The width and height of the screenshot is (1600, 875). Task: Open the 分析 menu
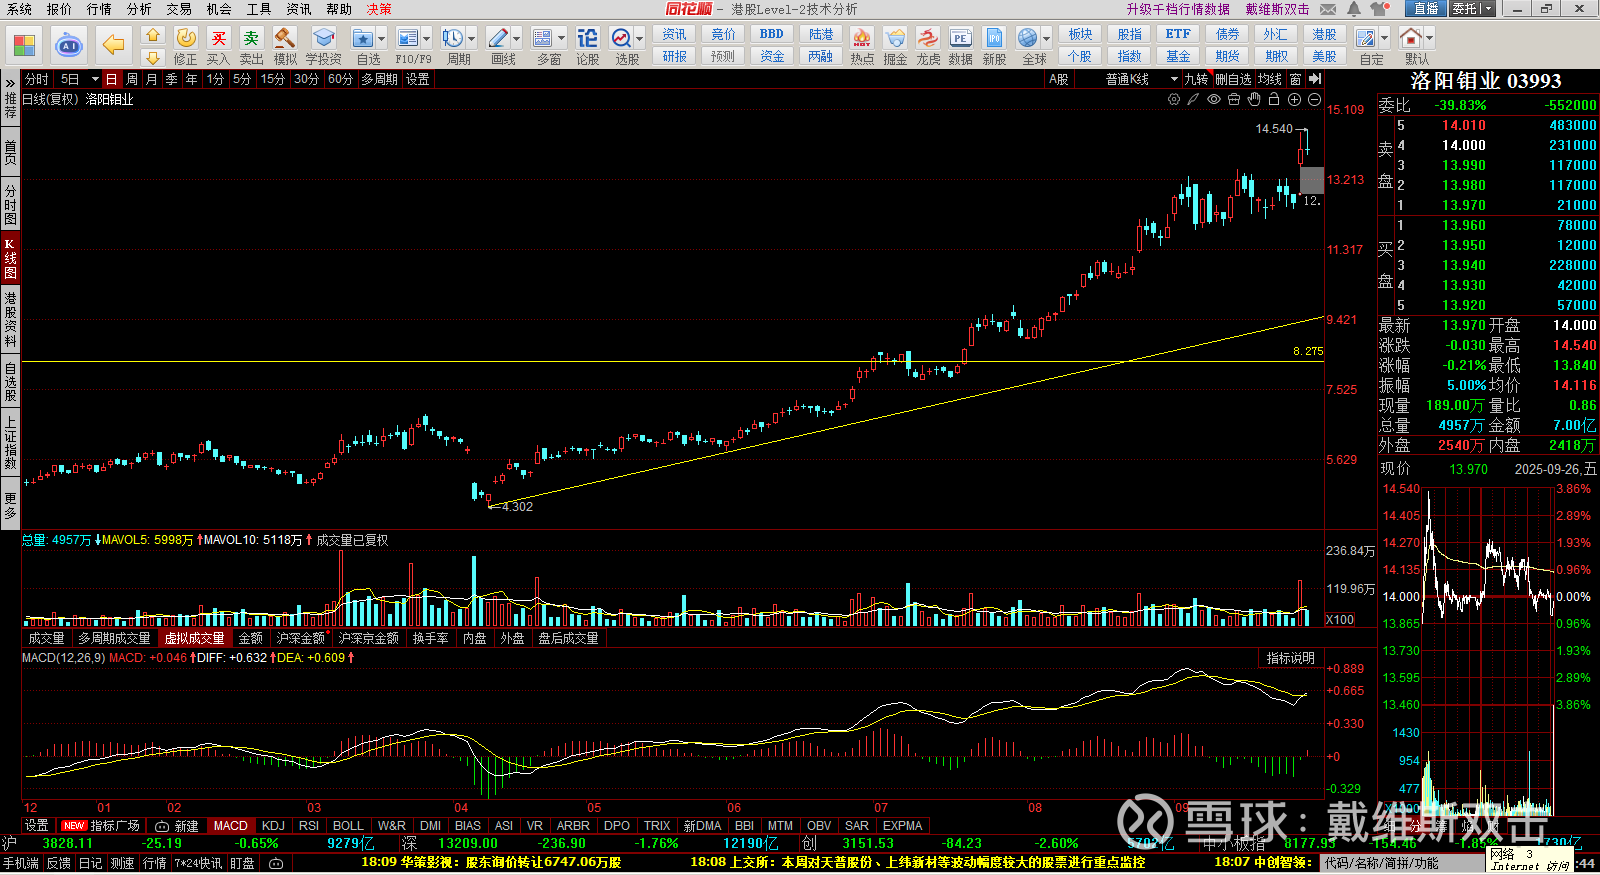[x=139, y=9]
